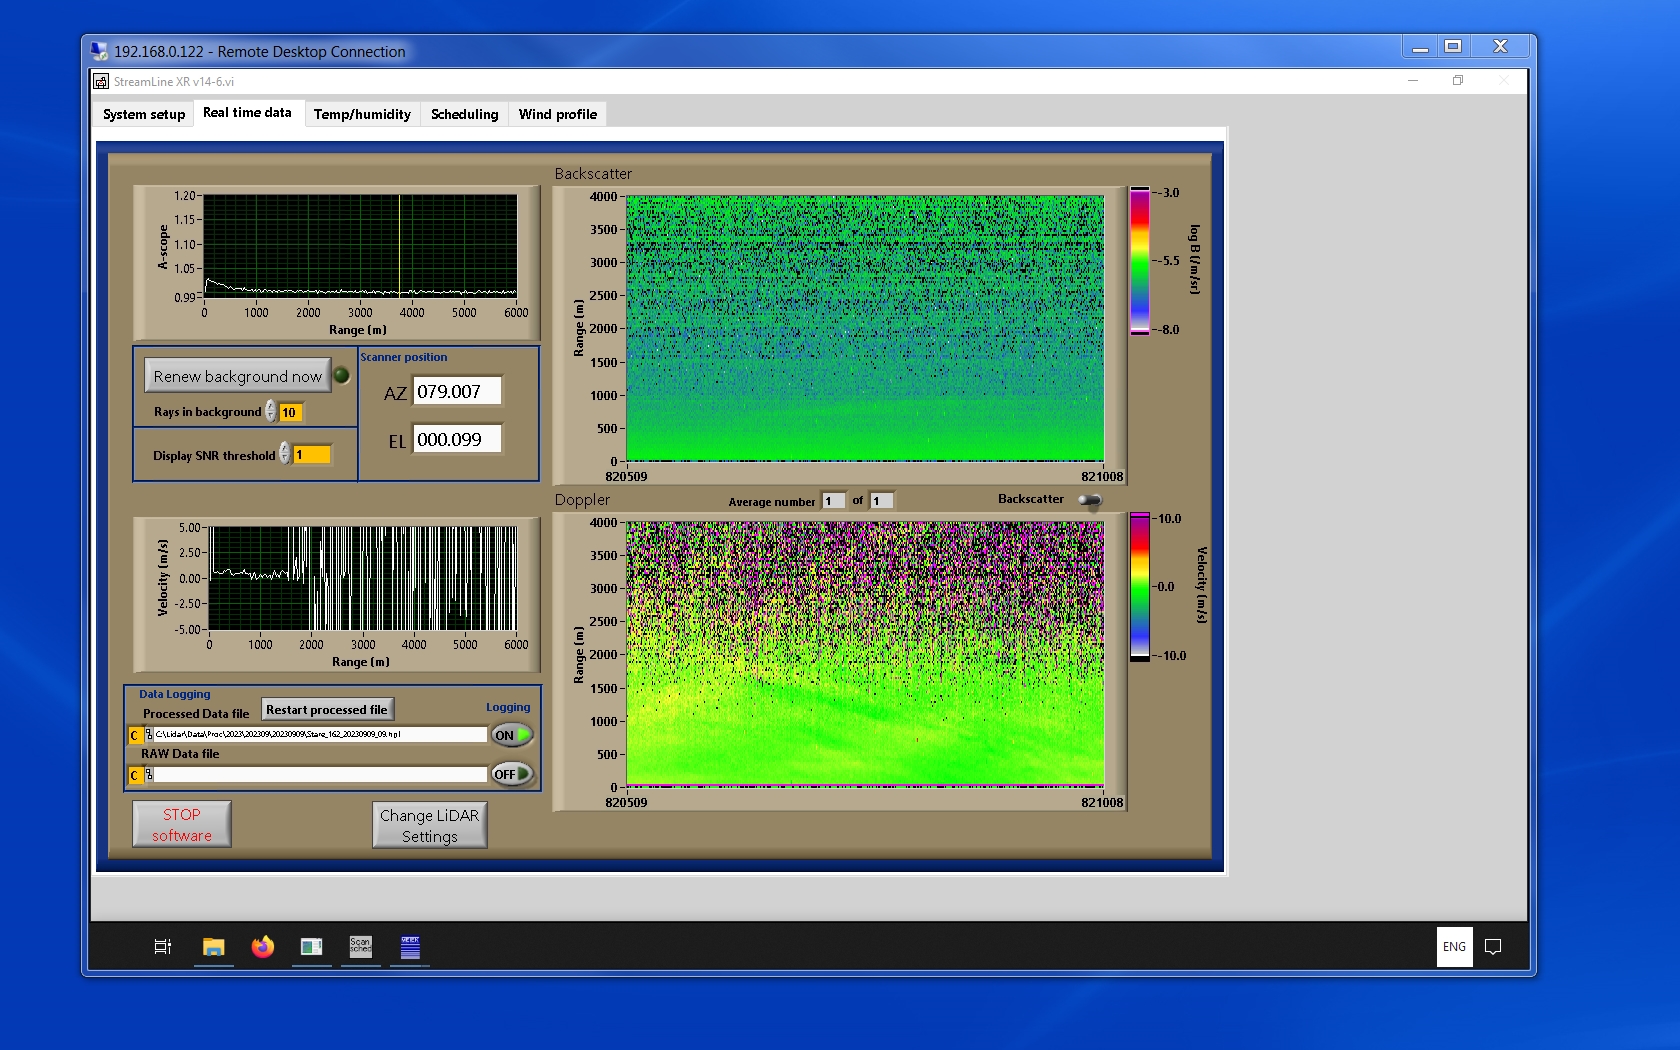
Task: Flip the Backscatter switch above Doppler plot
Action: click(x=1090, y=500)
